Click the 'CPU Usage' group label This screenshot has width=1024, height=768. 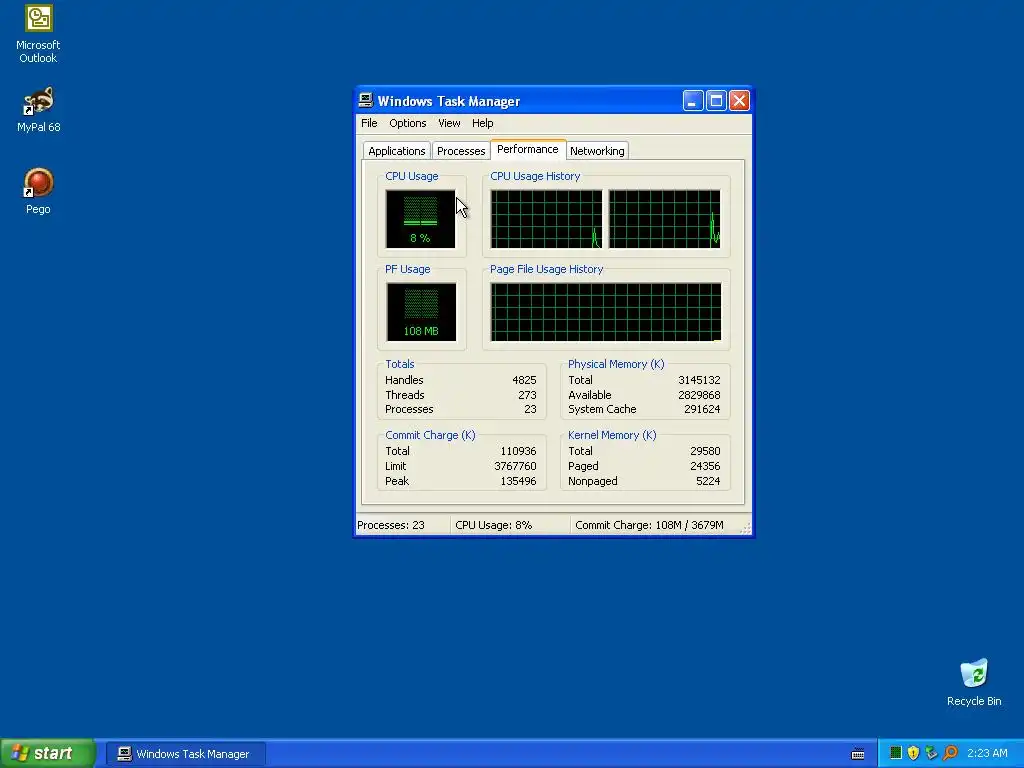pos(411,176)
